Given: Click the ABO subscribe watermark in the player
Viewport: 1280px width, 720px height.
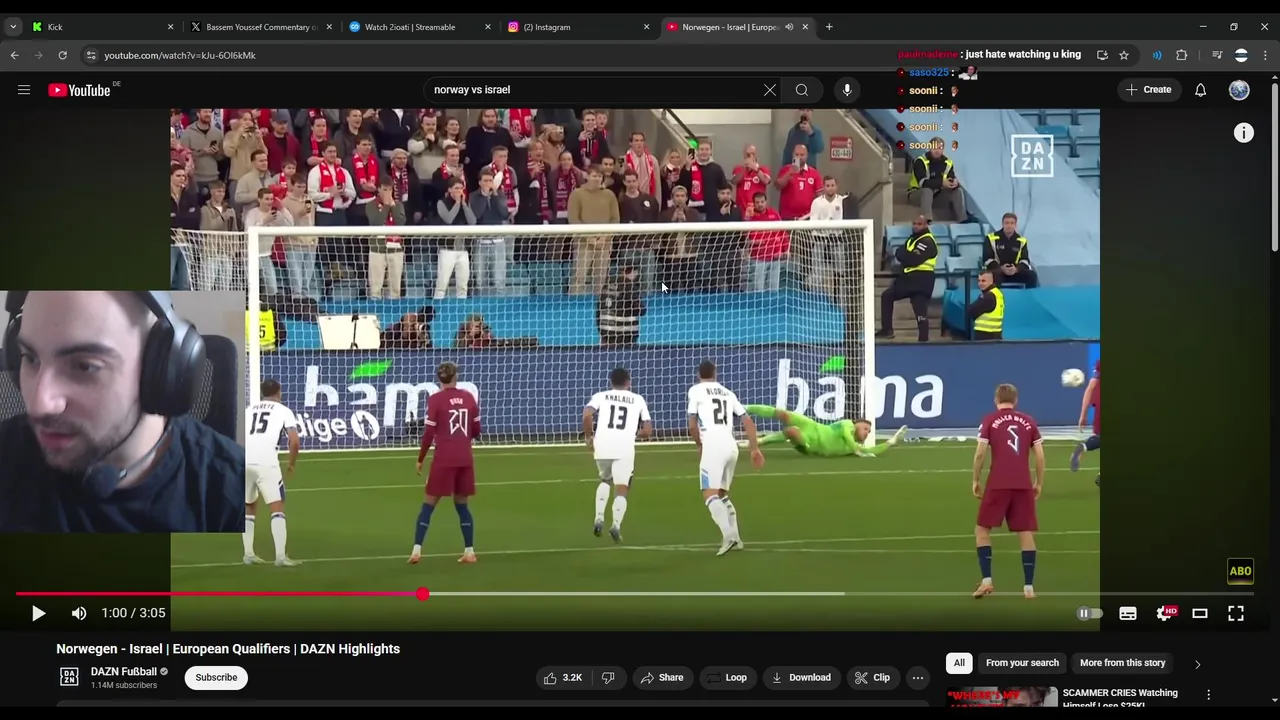Looking at the screenshot, I should coord(1240,571).
